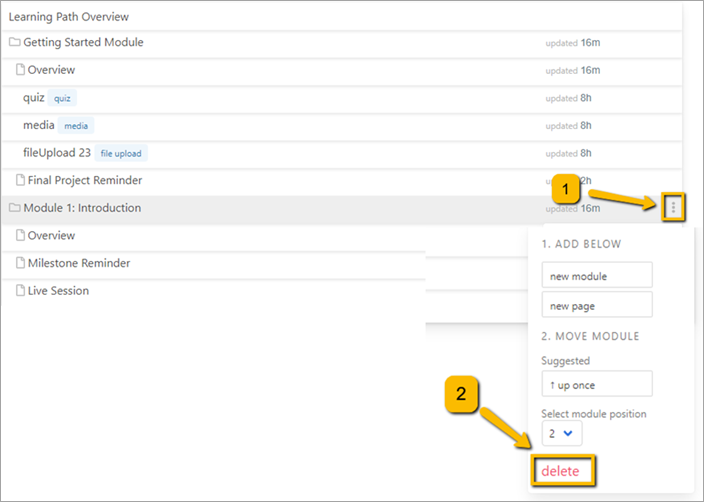Choose 'new page' under Add Below

pyautogui.click(x=596, y=305)
